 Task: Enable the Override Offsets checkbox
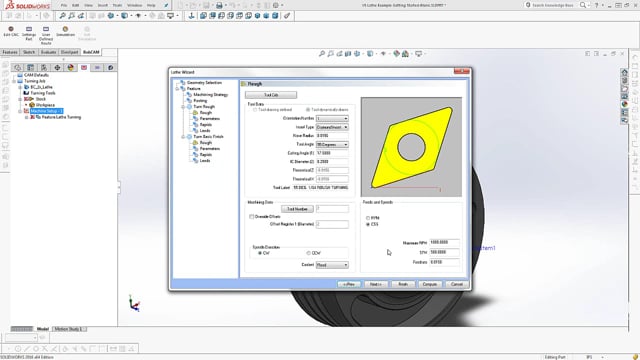251,217
